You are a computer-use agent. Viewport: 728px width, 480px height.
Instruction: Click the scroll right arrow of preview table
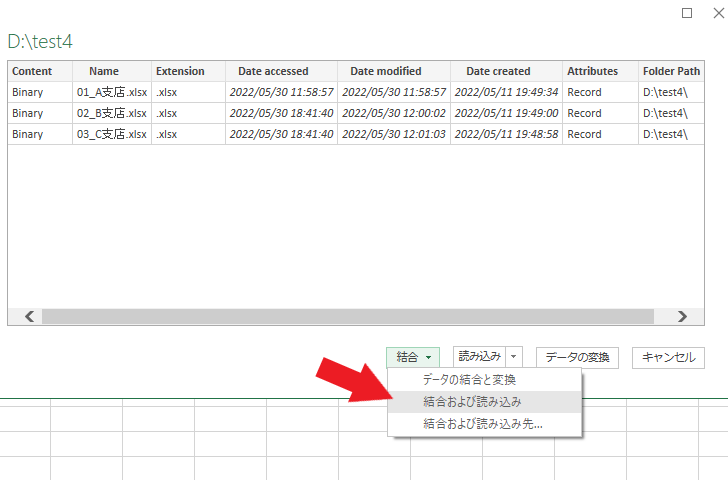682,317
